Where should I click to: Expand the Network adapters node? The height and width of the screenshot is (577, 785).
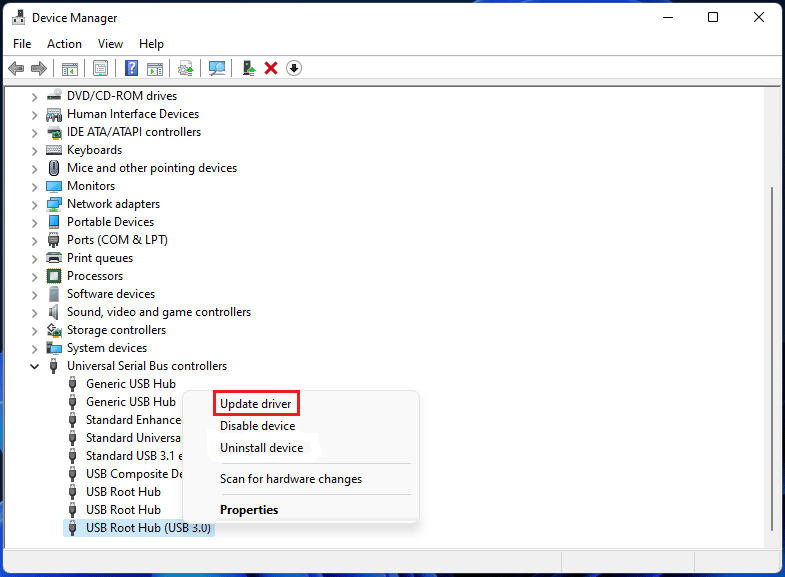point(34,205)
